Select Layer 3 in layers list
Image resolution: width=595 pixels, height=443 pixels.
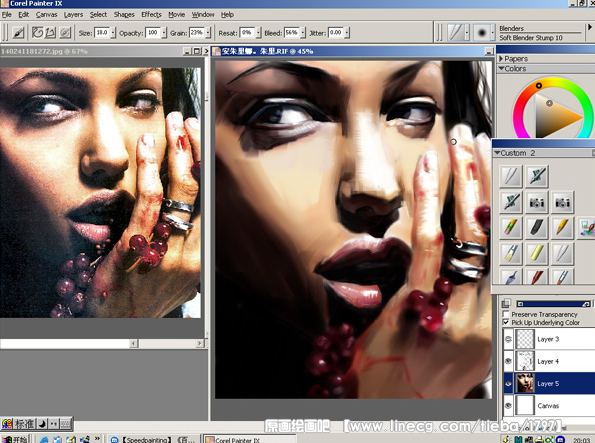(x=548, y=339)
